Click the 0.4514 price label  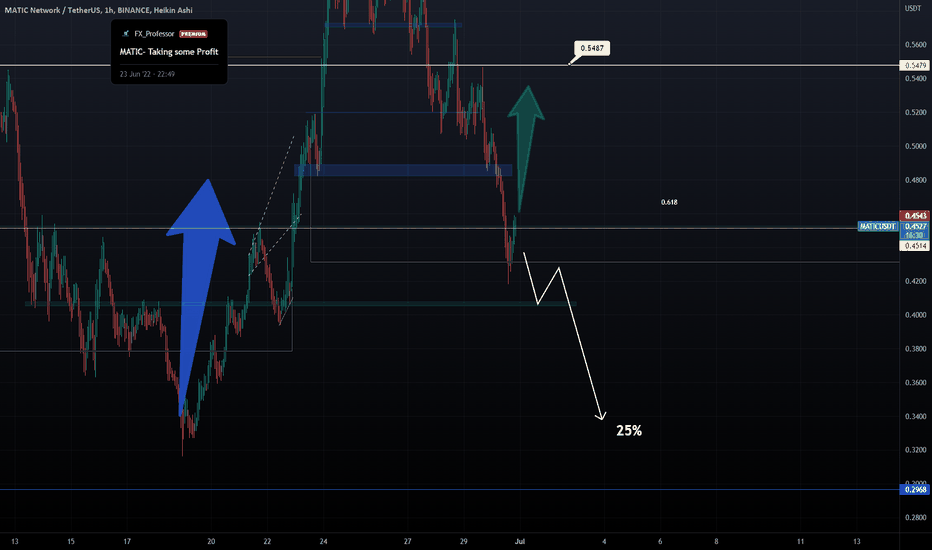pyautogui.click(x=915, y=246)
